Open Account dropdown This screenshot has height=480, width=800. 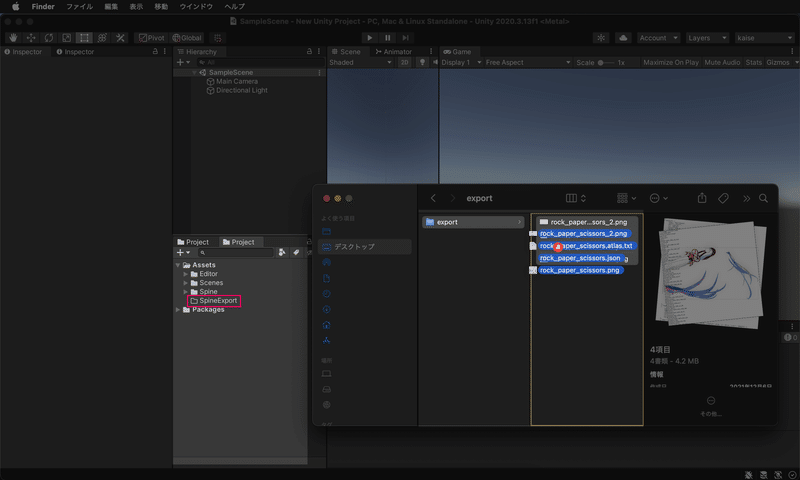click(x=659, y=38)
